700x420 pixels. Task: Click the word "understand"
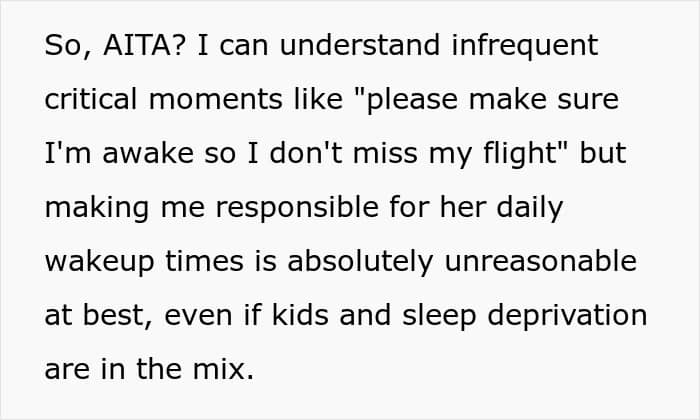click(x=360, y=45)
